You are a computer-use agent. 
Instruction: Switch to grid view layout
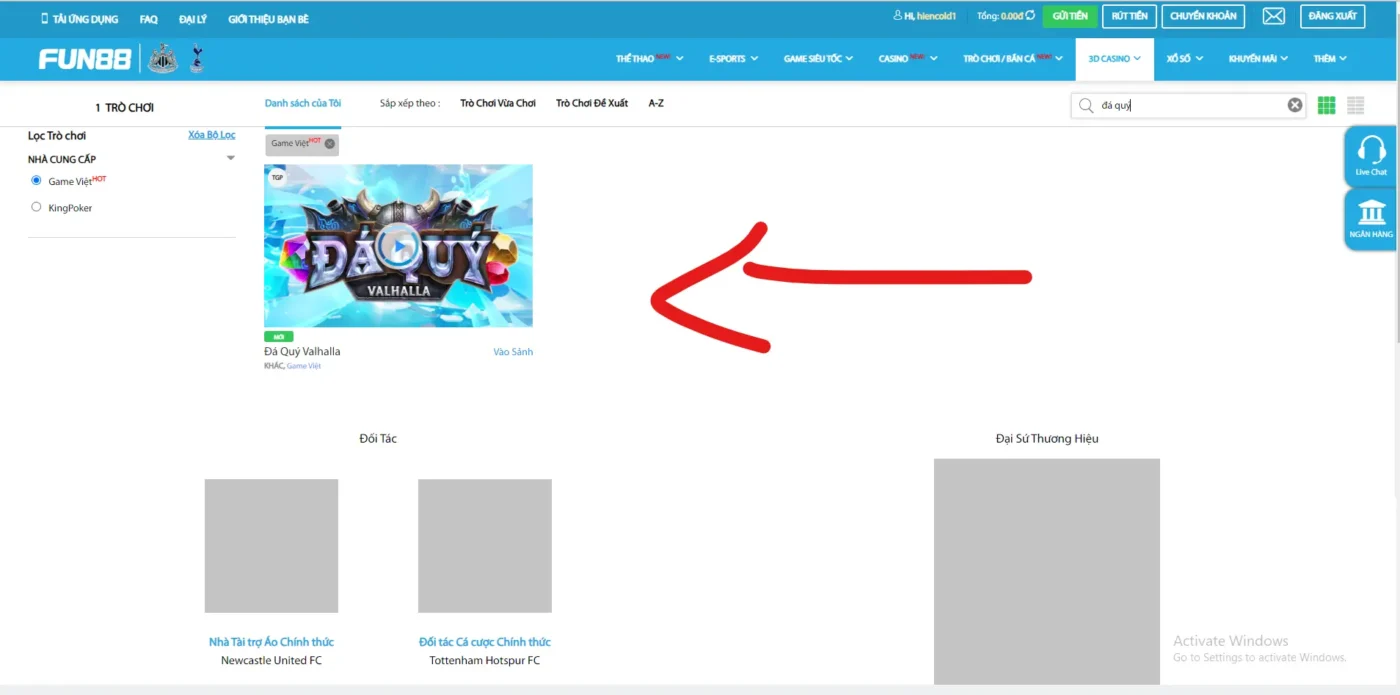pos(1327,105)
